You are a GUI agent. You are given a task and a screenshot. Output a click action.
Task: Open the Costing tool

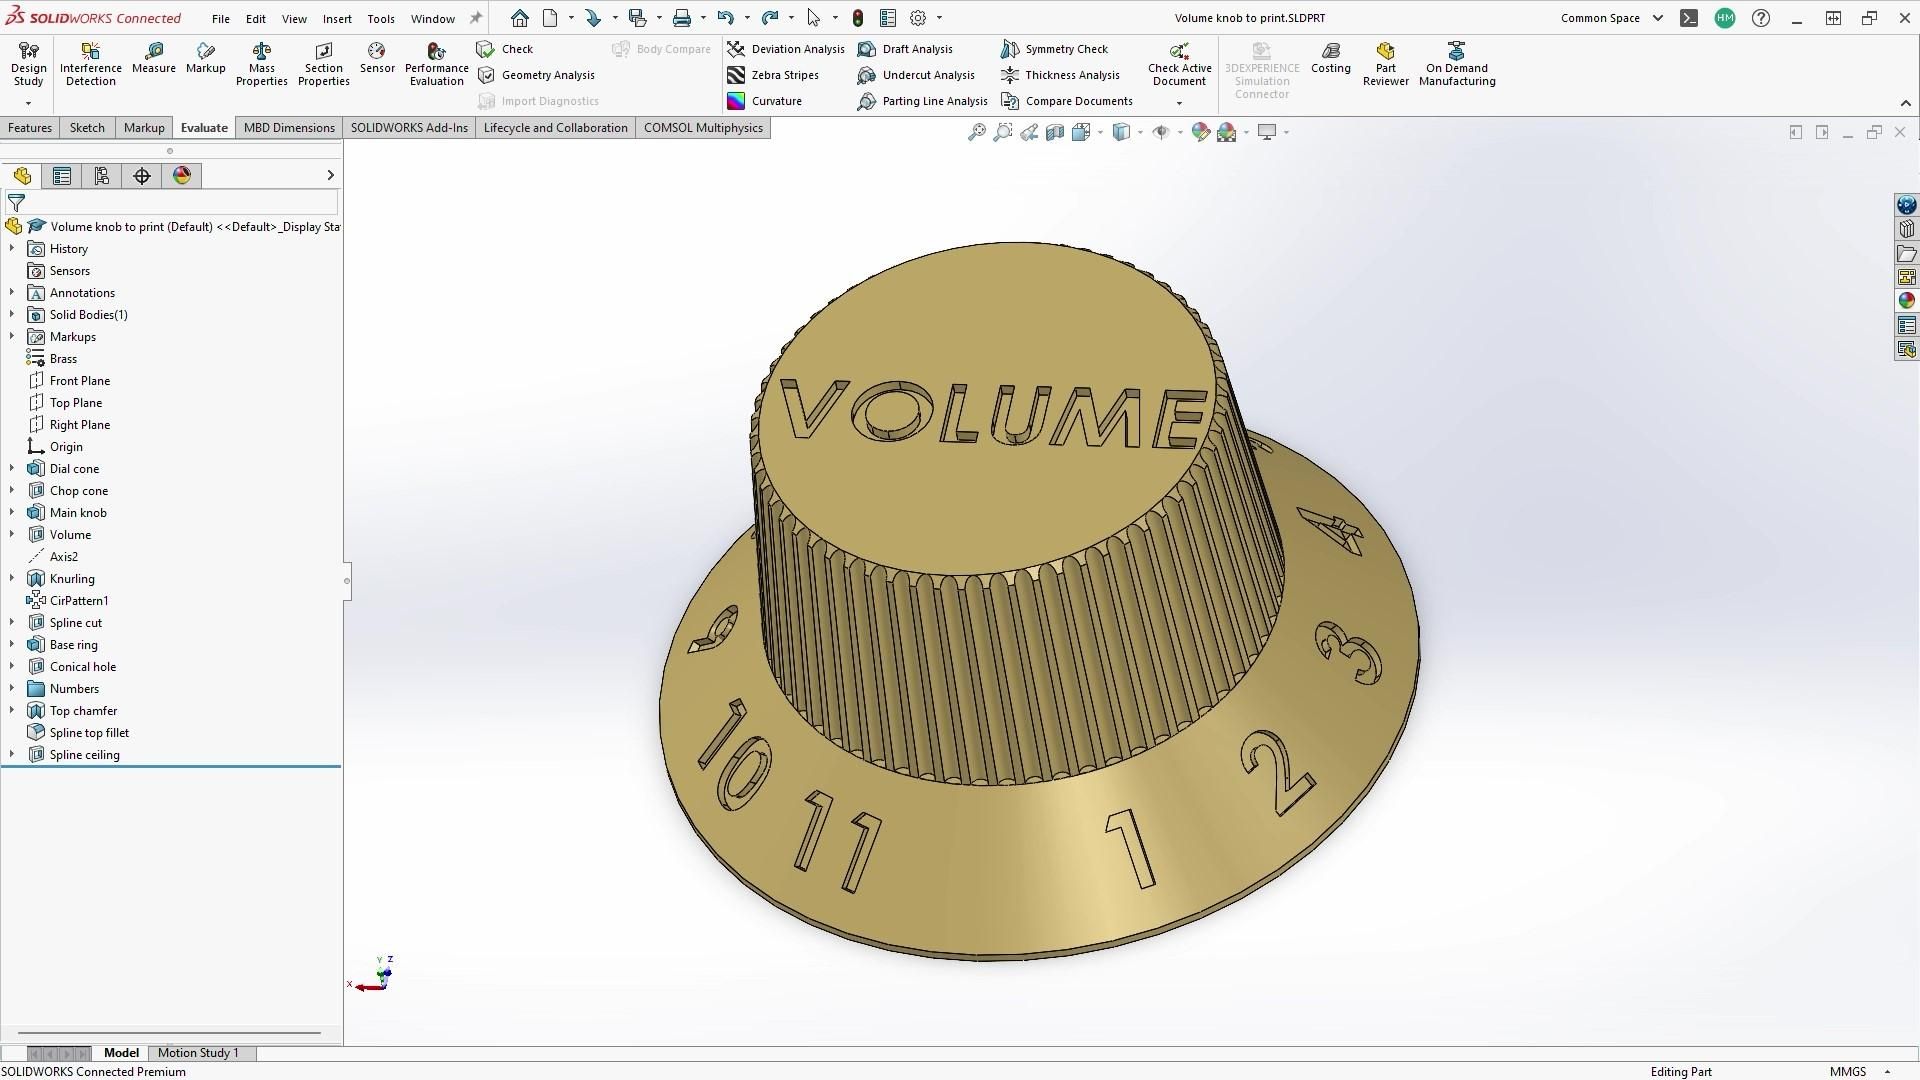[1330, 58]
